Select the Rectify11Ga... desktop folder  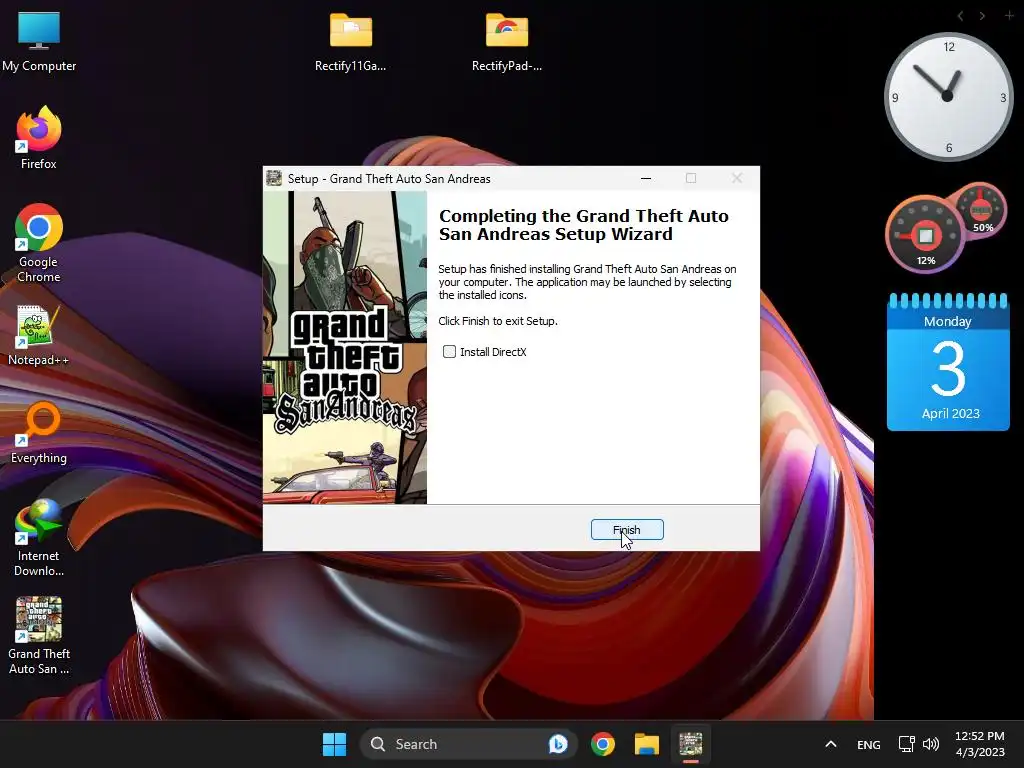click(x=351, y=41)
